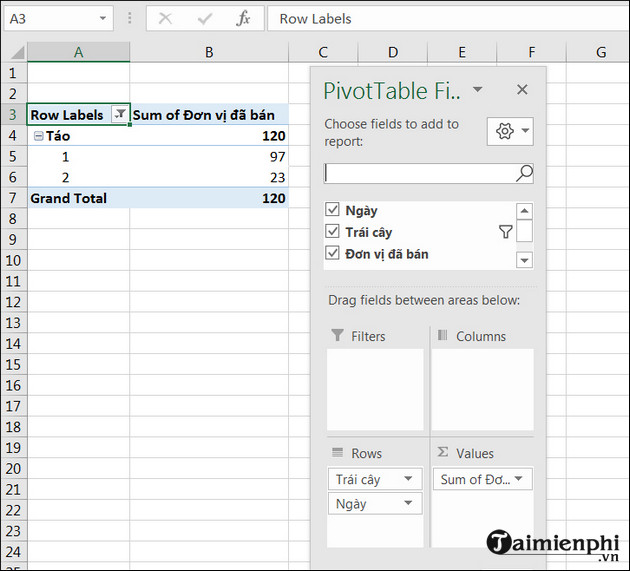Click the empty Columns area box
The width and height of the screenshot is (630, 571).
[483, 389]
